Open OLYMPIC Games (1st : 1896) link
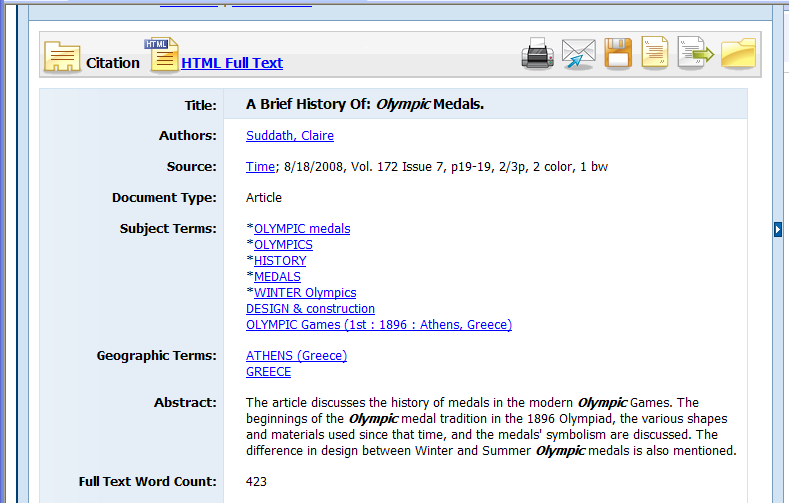The image size is (789, 503). (379, 325)
